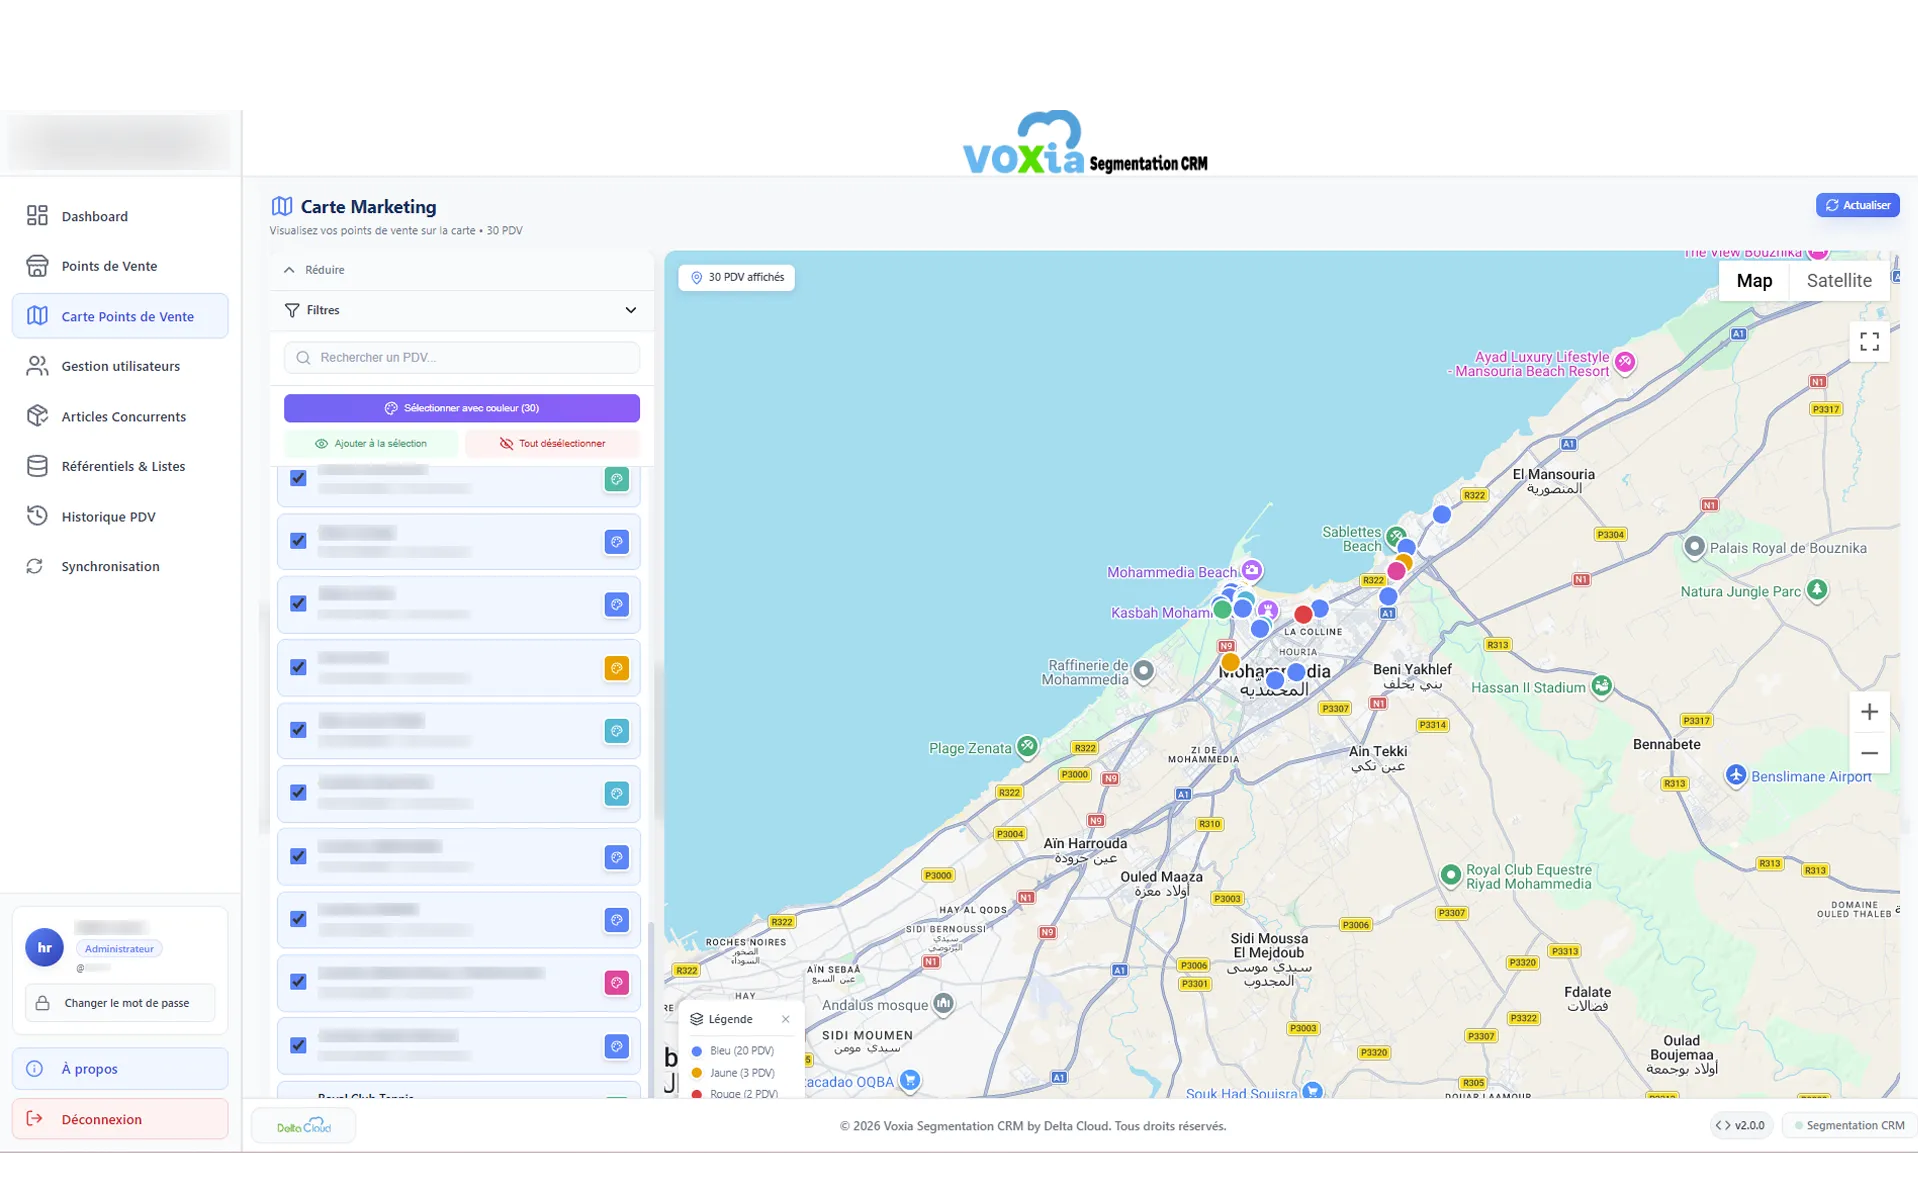This screenshot has width=1919, height=1199.
Task: Select the Royal Club Equestre pin
Action: point(1451,875)
